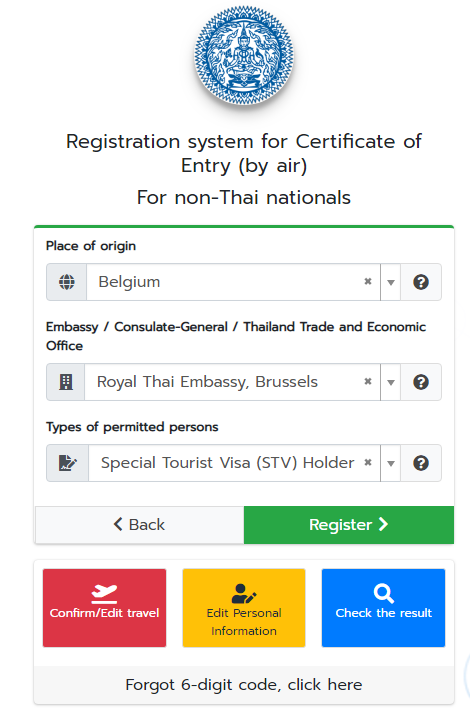Click the building icon beside Royal Thai Embassy

coord(66,382)
